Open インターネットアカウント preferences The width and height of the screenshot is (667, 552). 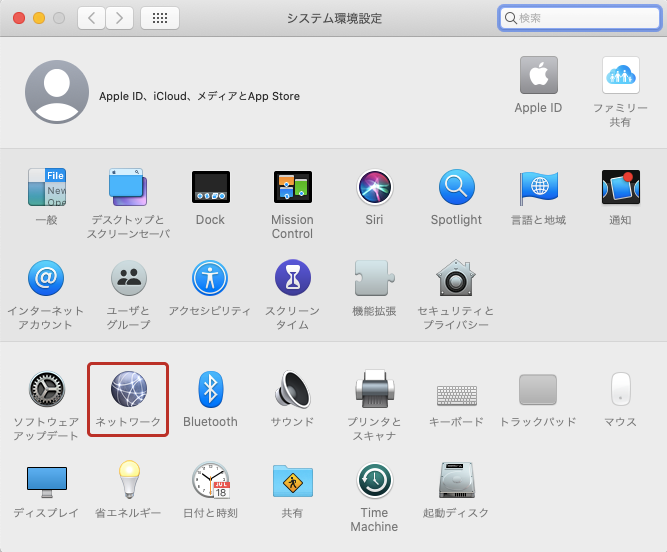tap(46, 278)
